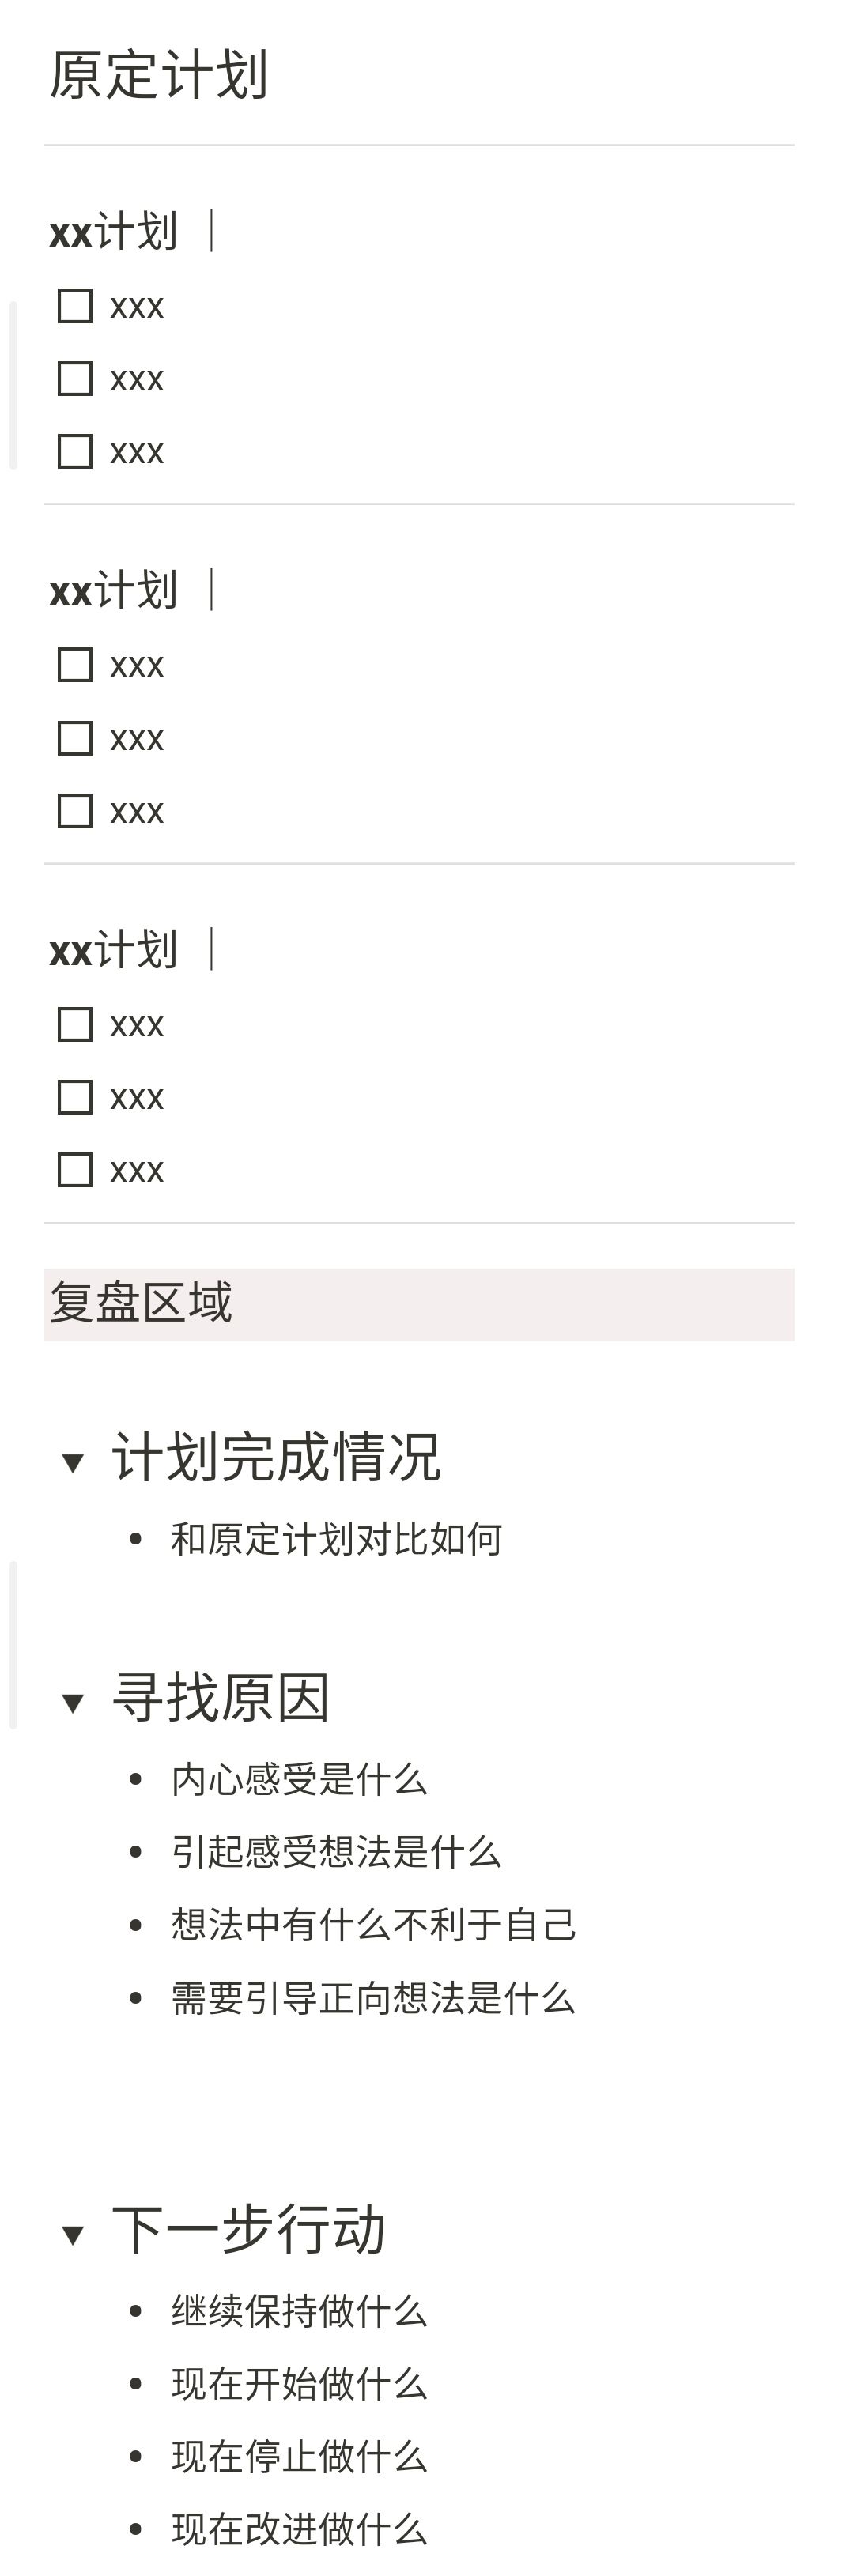Mark first xxx checkbox in third plan
Viewport: 846px width, 2576px height.
click(x=75, y=1024)
